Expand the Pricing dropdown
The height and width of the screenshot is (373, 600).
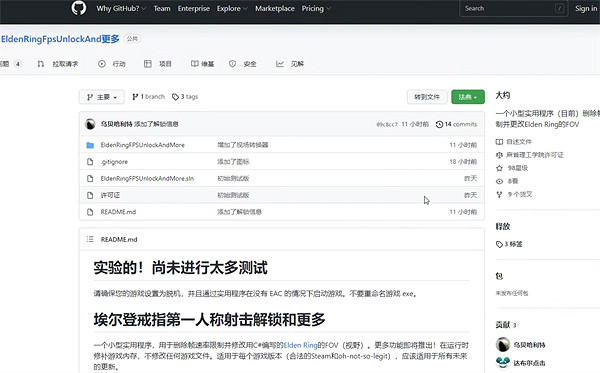pos(316,8)
